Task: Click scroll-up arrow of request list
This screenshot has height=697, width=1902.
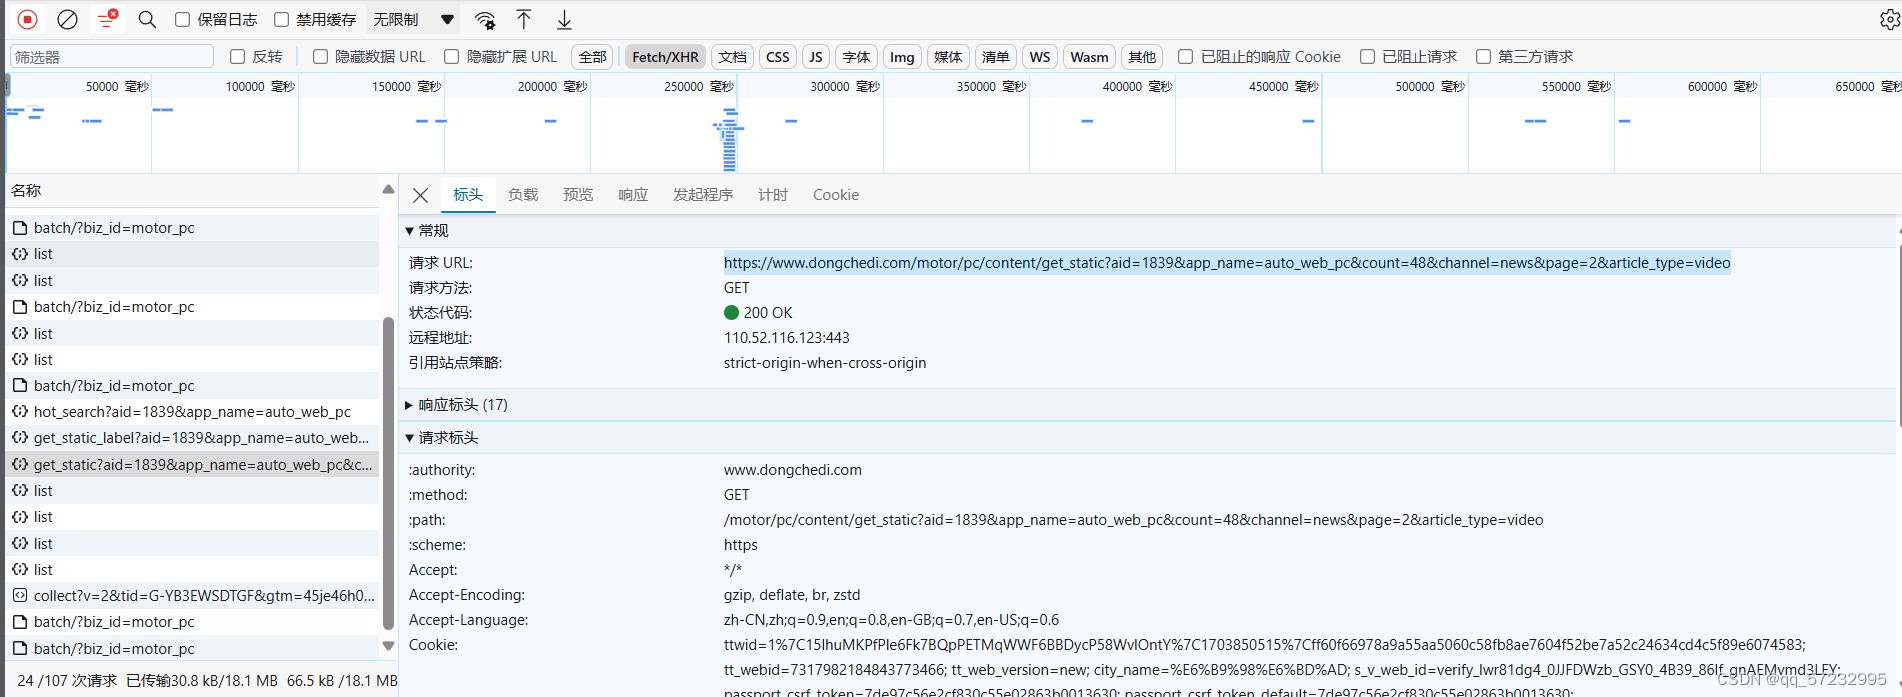Action: pos(388,190)
